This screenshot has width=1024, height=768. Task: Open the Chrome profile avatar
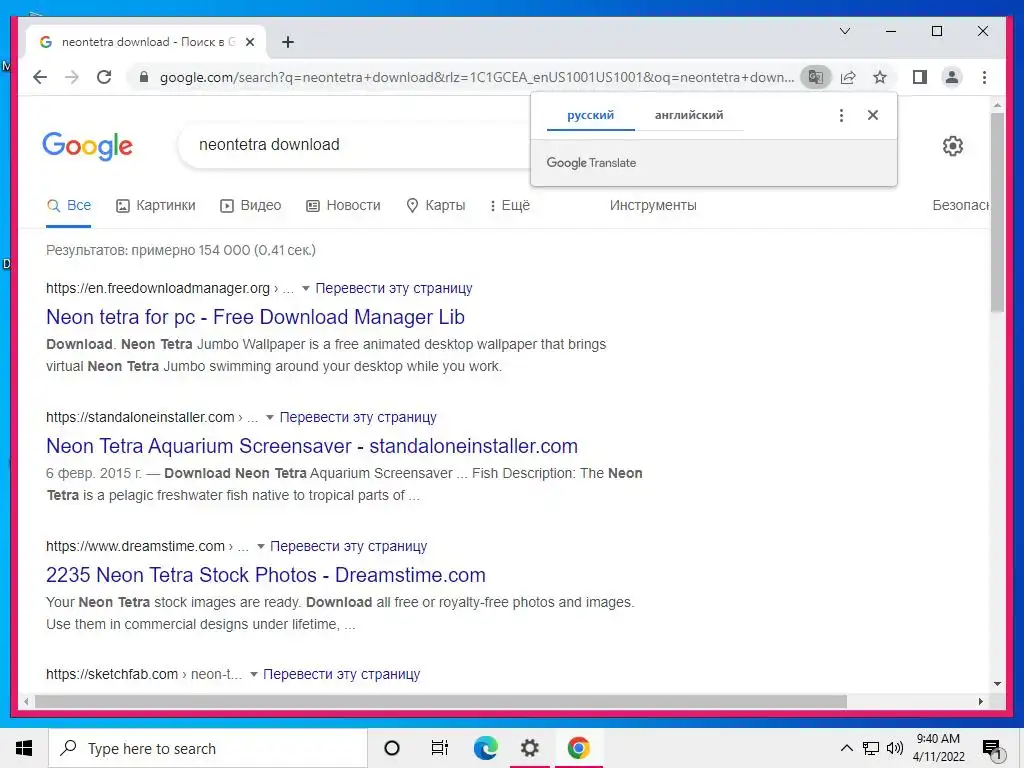(x=952, y=77)
